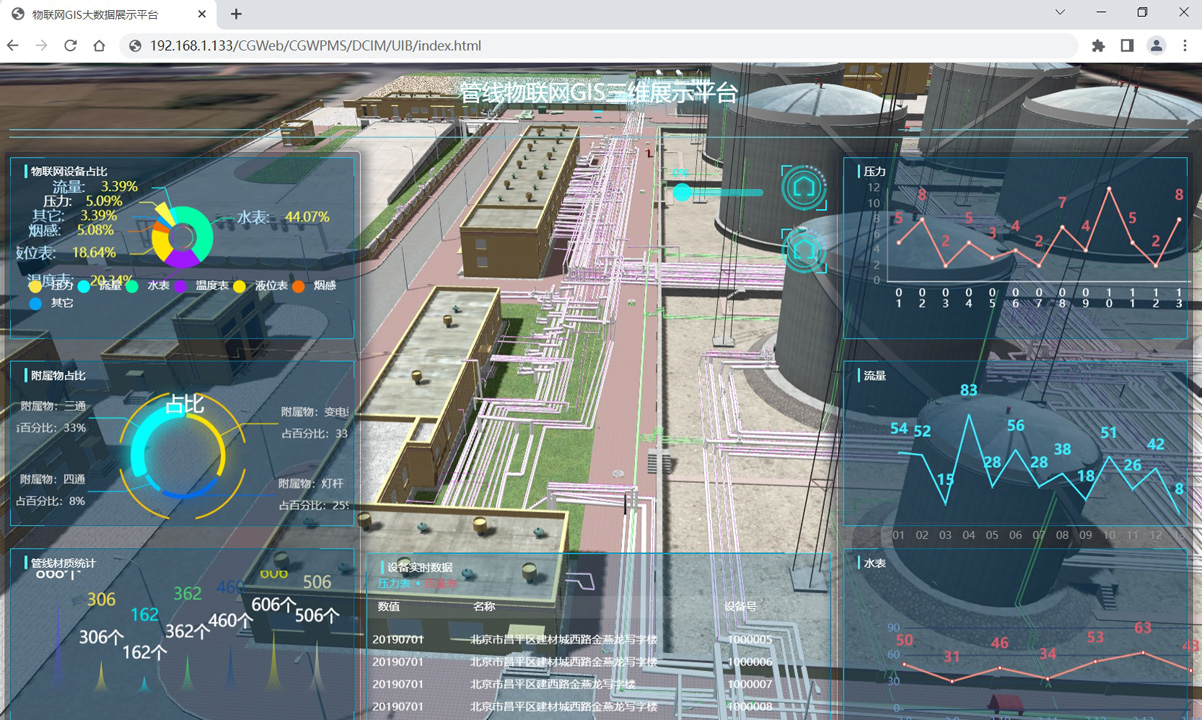Screen dimensions: 1202x720
Task: Toggle the 流量 legend item
Action: coord(101,286)
